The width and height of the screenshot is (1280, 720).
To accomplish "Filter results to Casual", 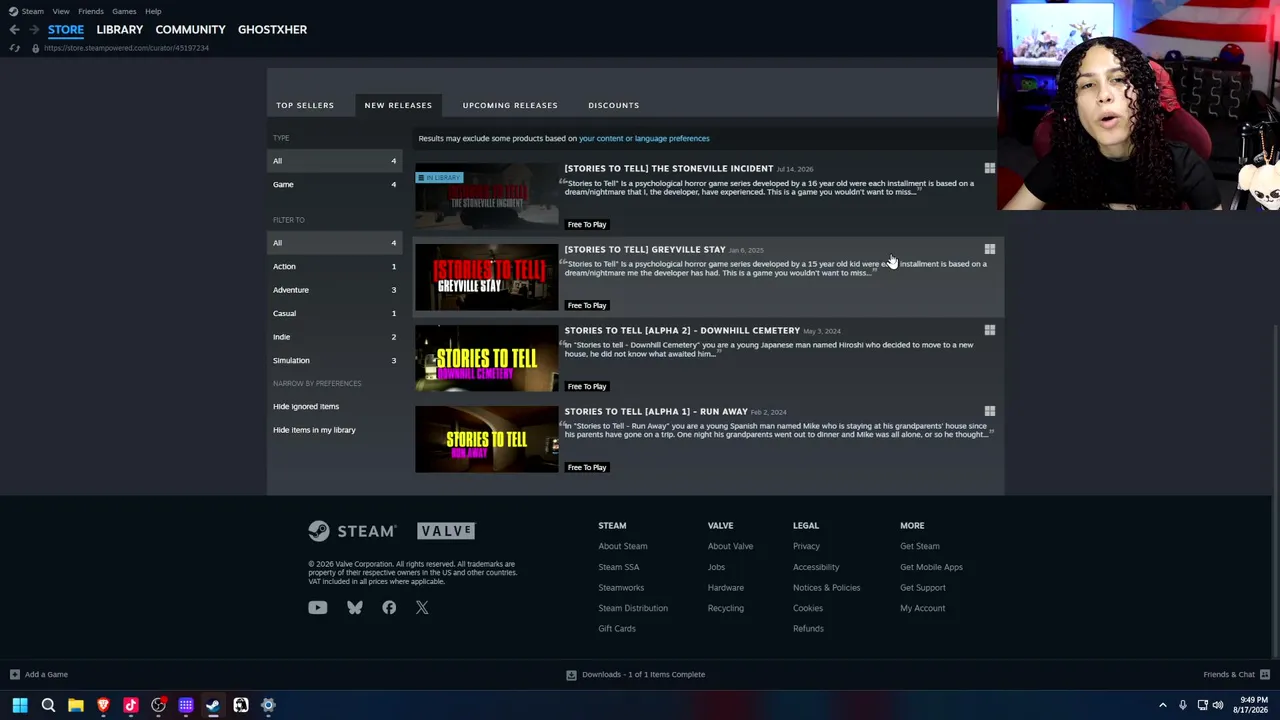I will [334, 313].
